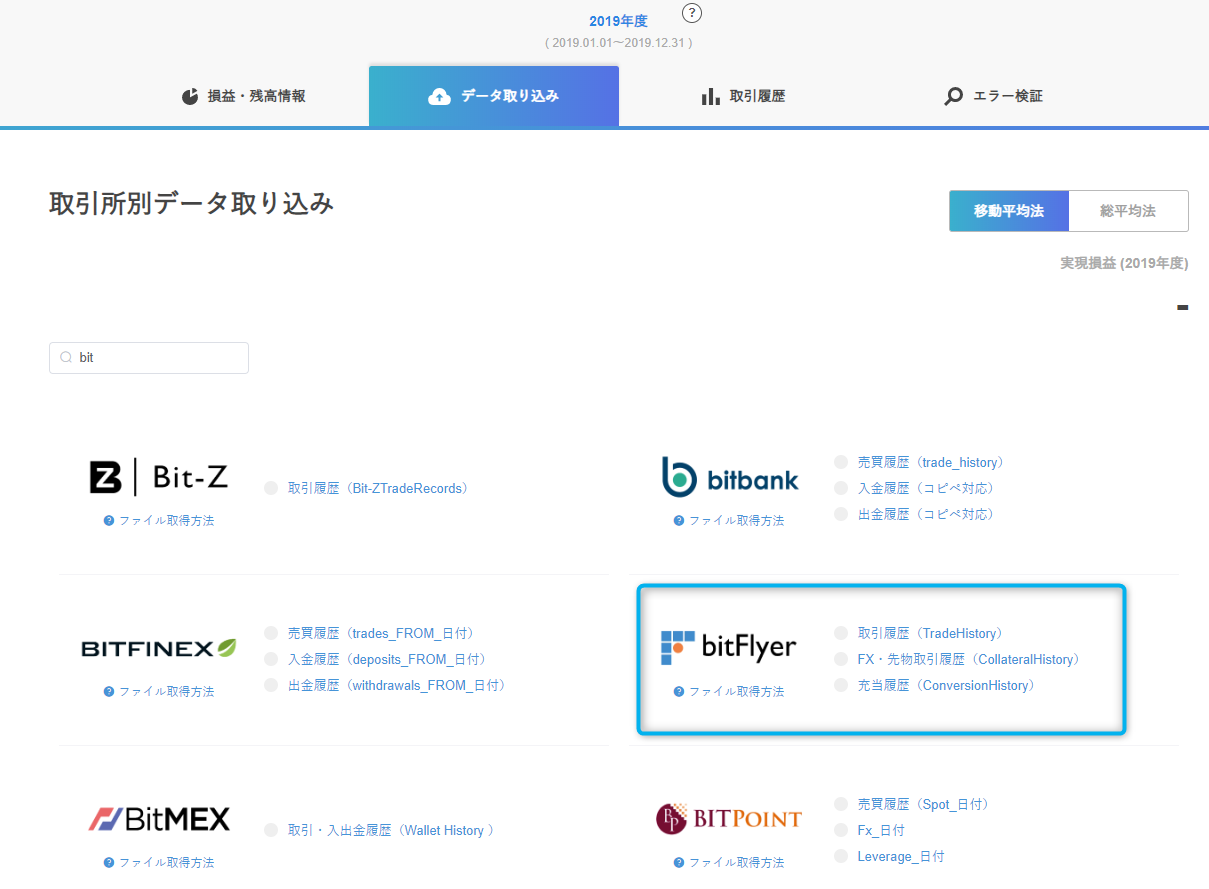Select the Wallet History radio for BitMEX
Screen dimensions: 1209x889
[x=270, y=830]
